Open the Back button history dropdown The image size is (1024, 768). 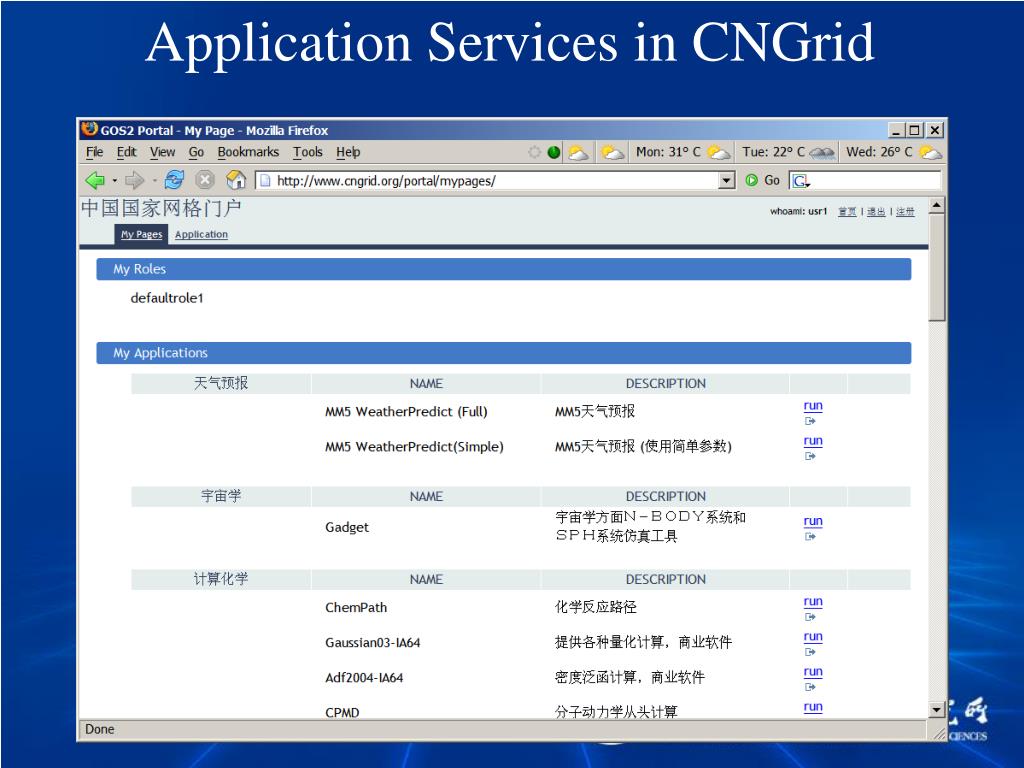point(114,180)
